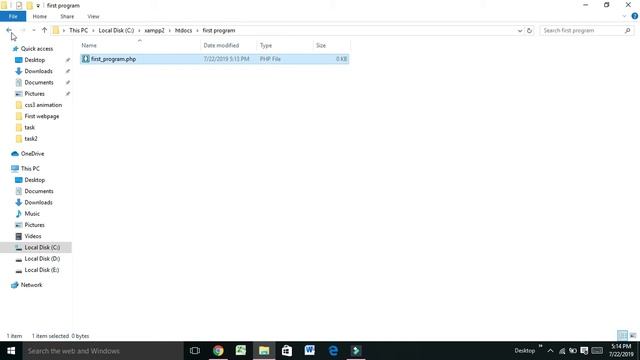Viewport: 640px width, 360px height.
Task: Select Local Disk (E:) in sidebar
Action: [42, 270]
